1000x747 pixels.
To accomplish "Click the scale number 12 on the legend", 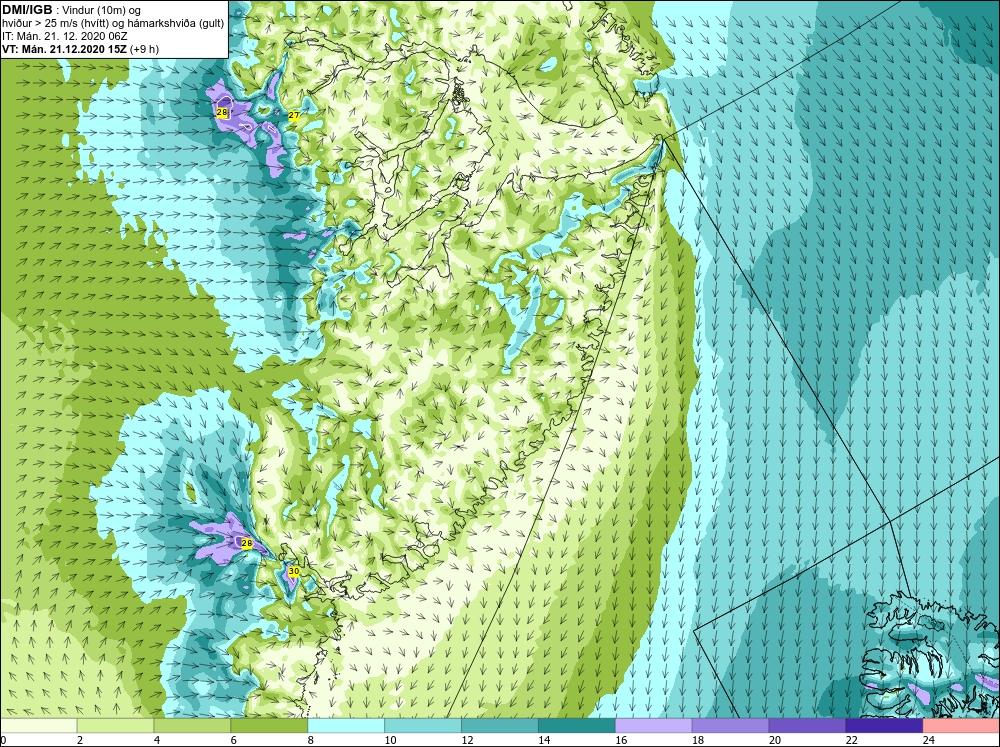I will 467,740.
